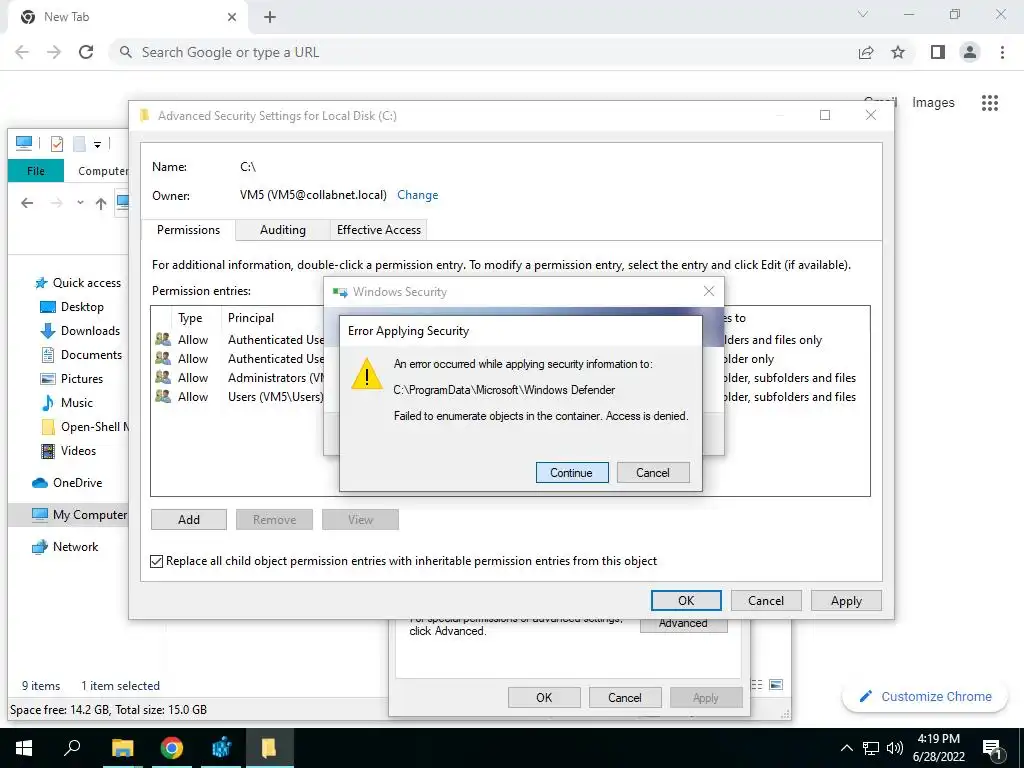Cancel the Error Applying Security dialog
1024x768 pixels.
tap(652, 472)
